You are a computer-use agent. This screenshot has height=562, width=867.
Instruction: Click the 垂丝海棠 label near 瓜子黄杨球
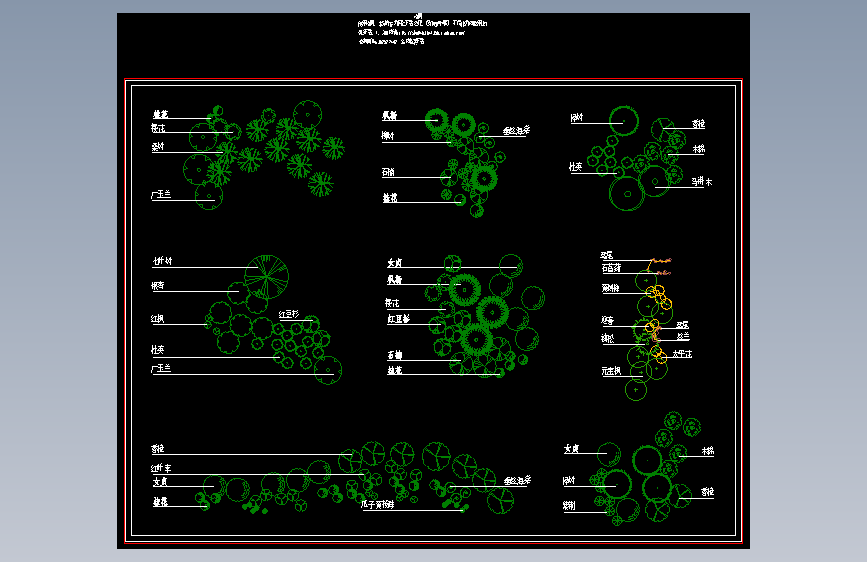click(517, 480)
